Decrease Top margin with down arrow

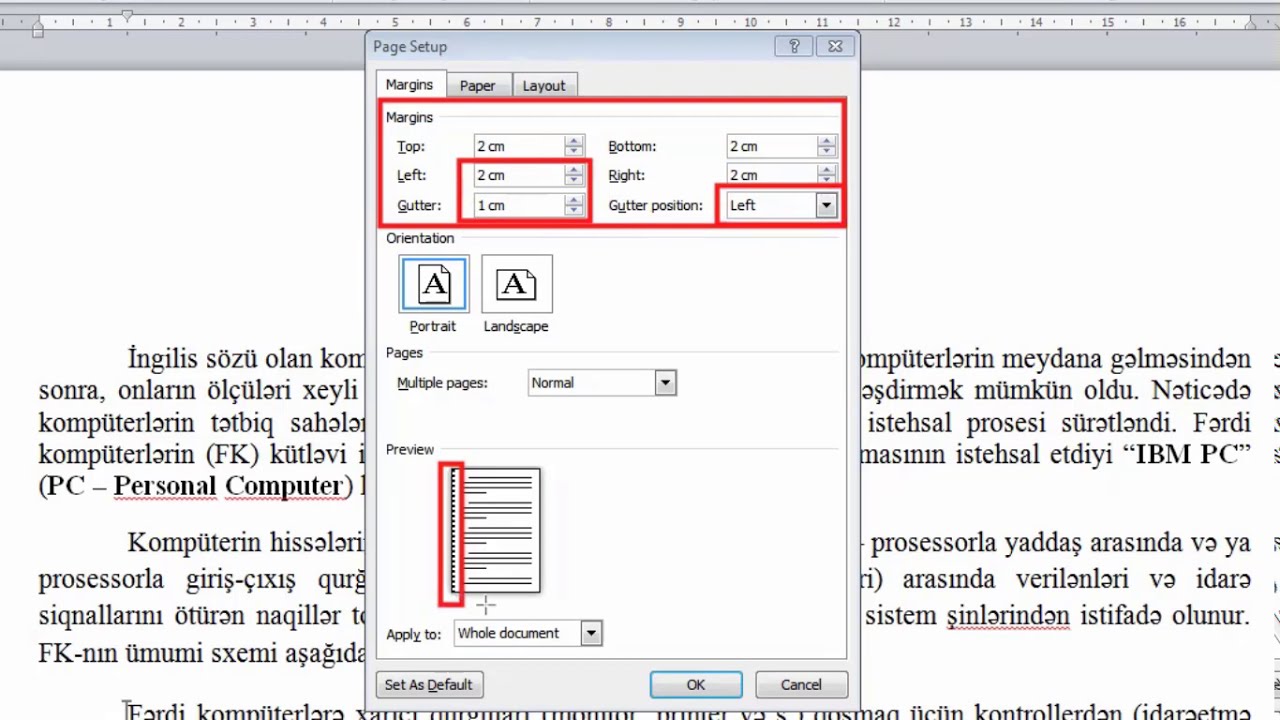point(574,152)
